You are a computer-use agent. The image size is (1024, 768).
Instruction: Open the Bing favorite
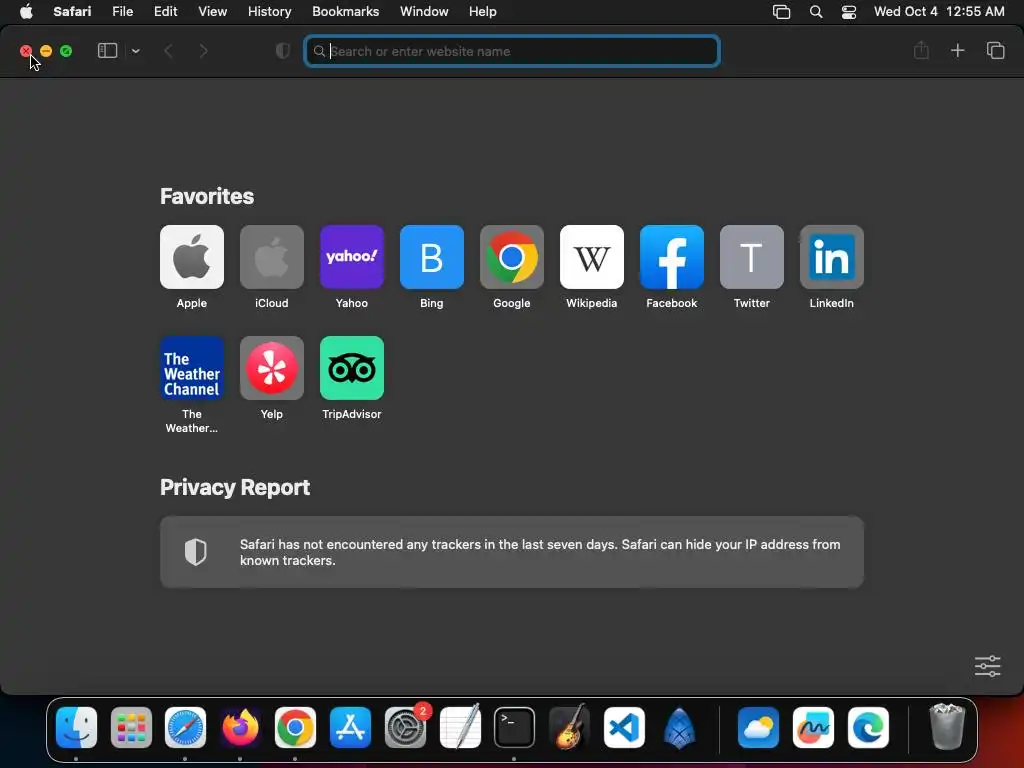coord(432,257)
